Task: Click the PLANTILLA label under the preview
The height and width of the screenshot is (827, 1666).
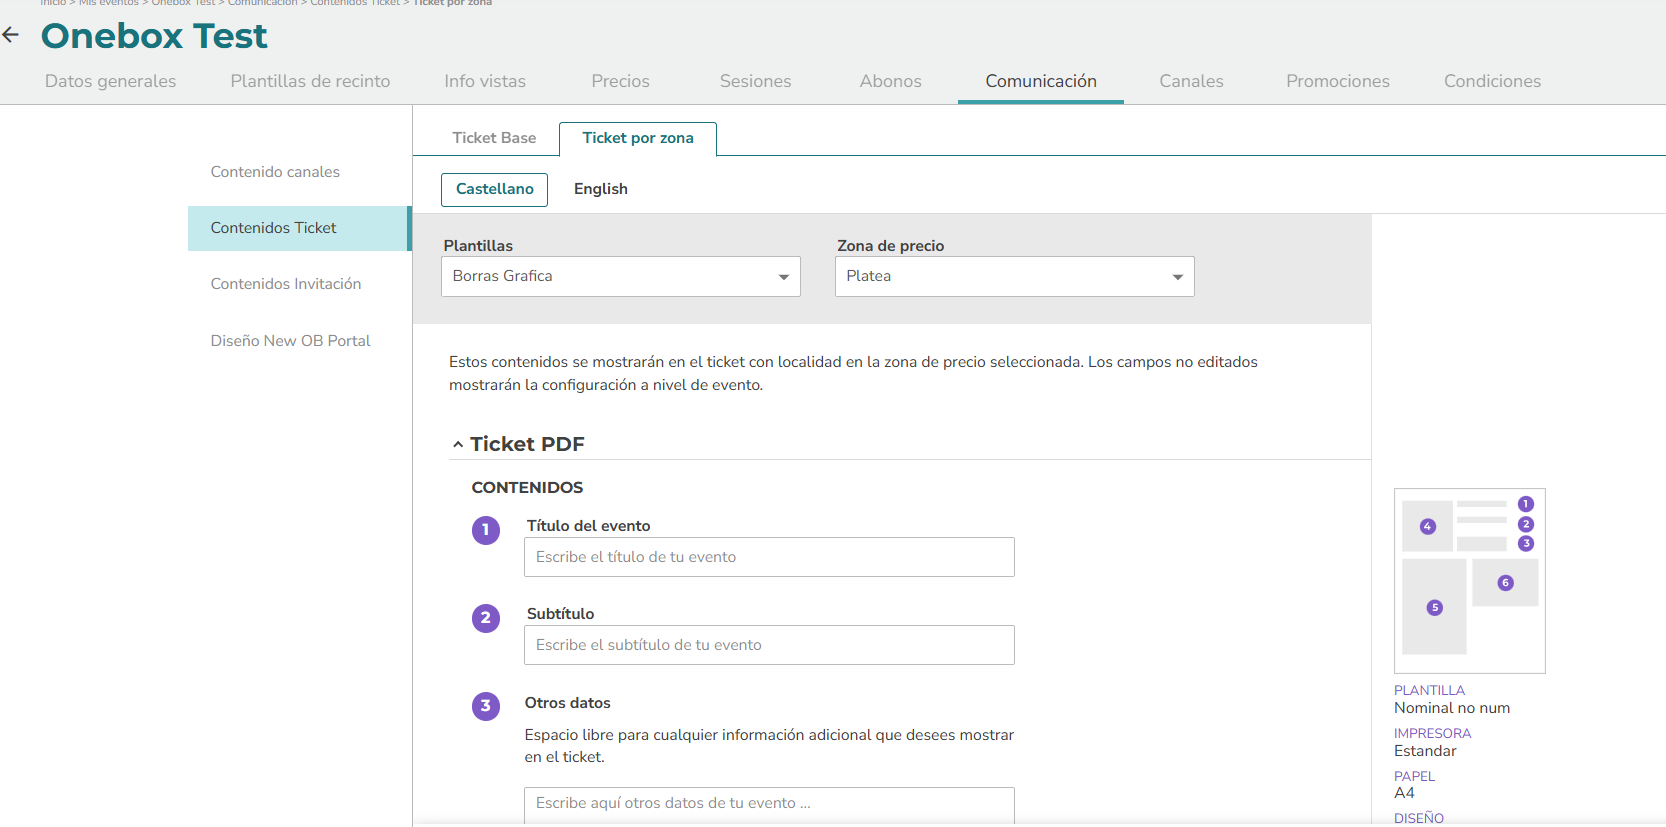Action: [x=1429, y=690]
